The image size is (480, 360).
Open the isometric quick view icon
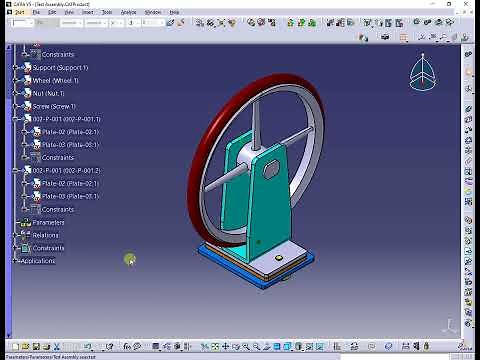coord(287,347)
